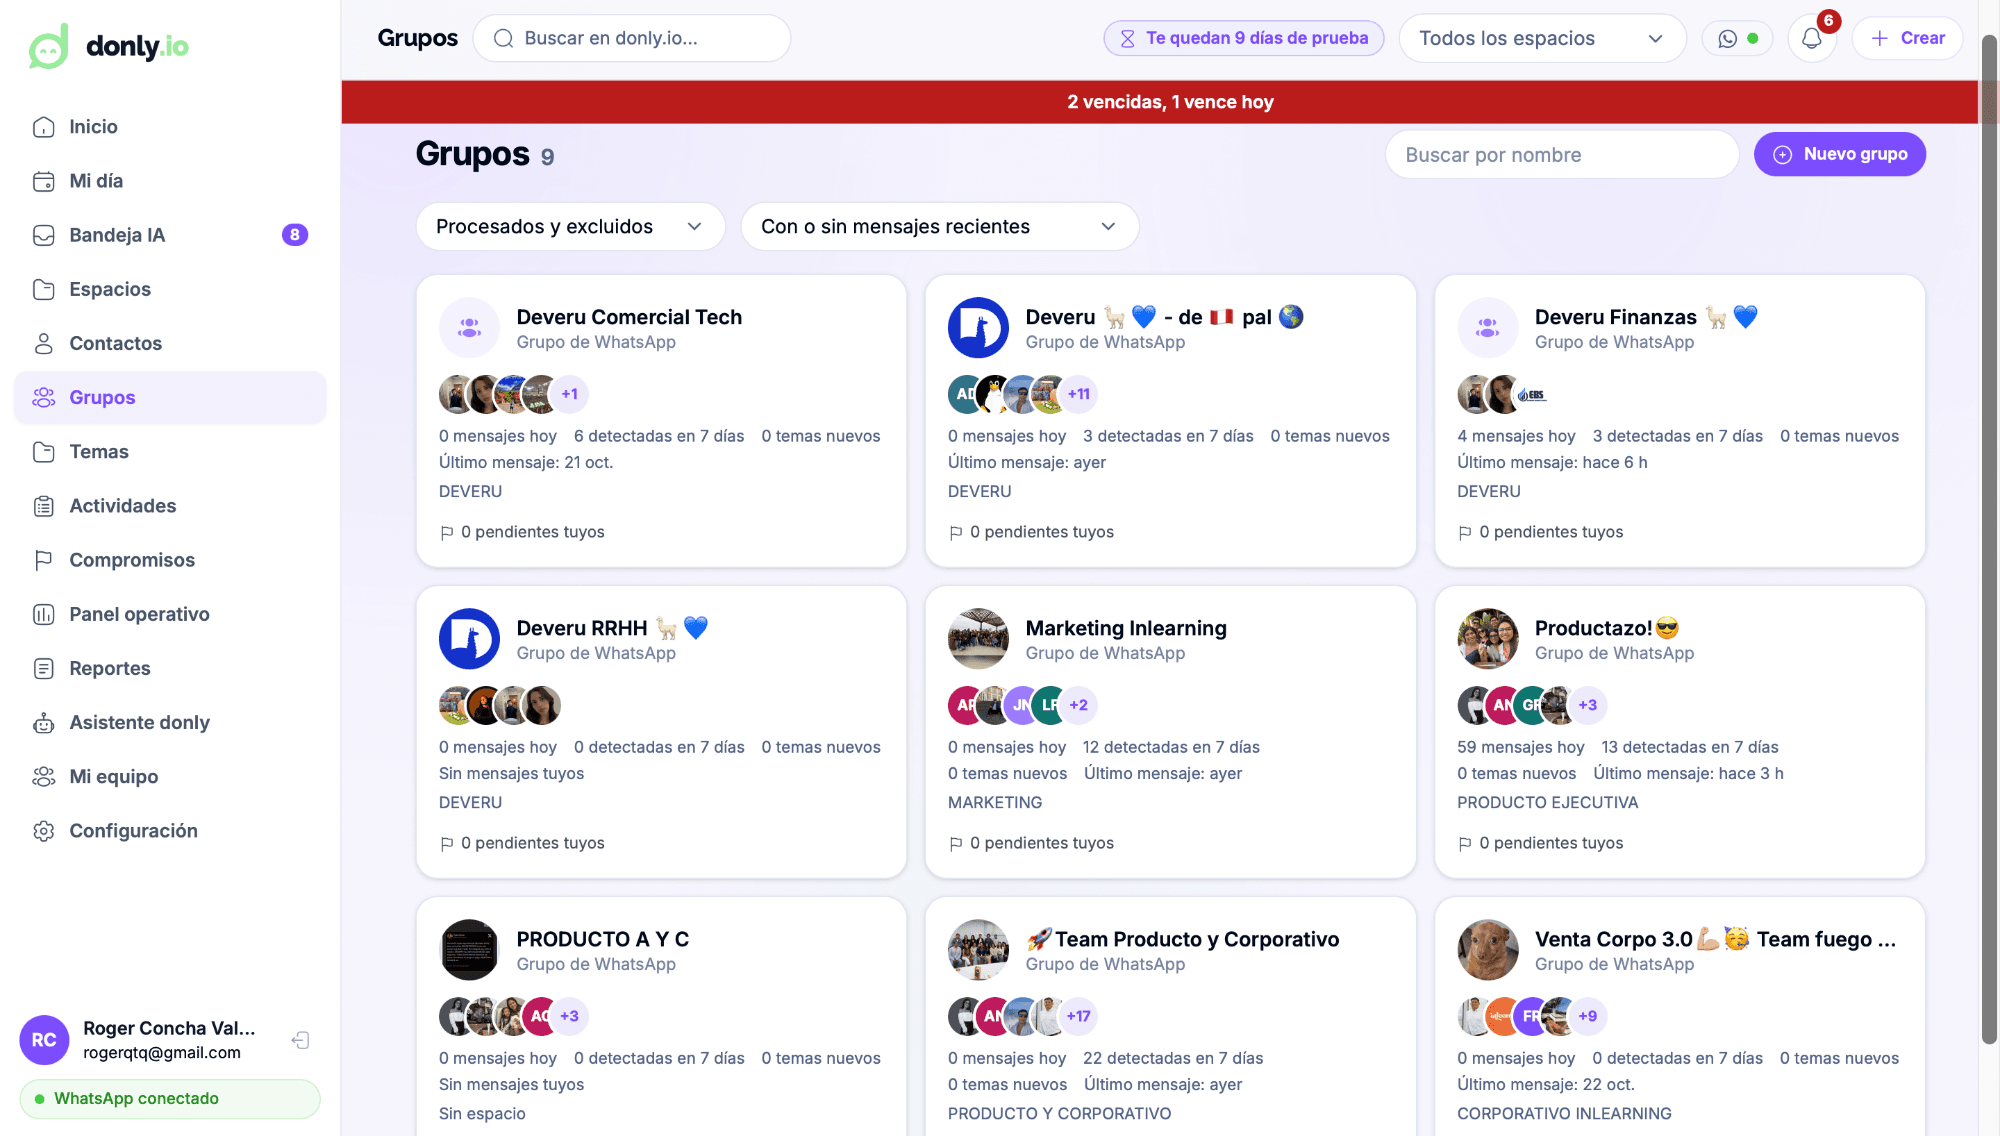The image size is (2000, 1136).
Task: Click the logout icon next to Roger Concha
Action: coord(300,1040)
